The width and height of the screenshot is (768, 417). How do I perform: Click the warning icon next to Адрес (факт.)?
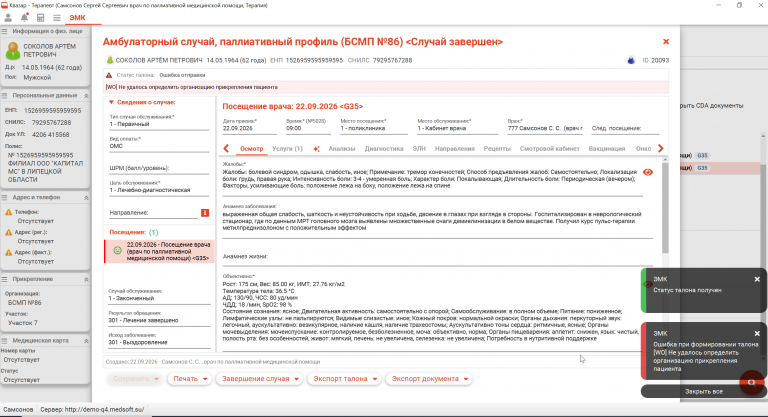[8, 252]
